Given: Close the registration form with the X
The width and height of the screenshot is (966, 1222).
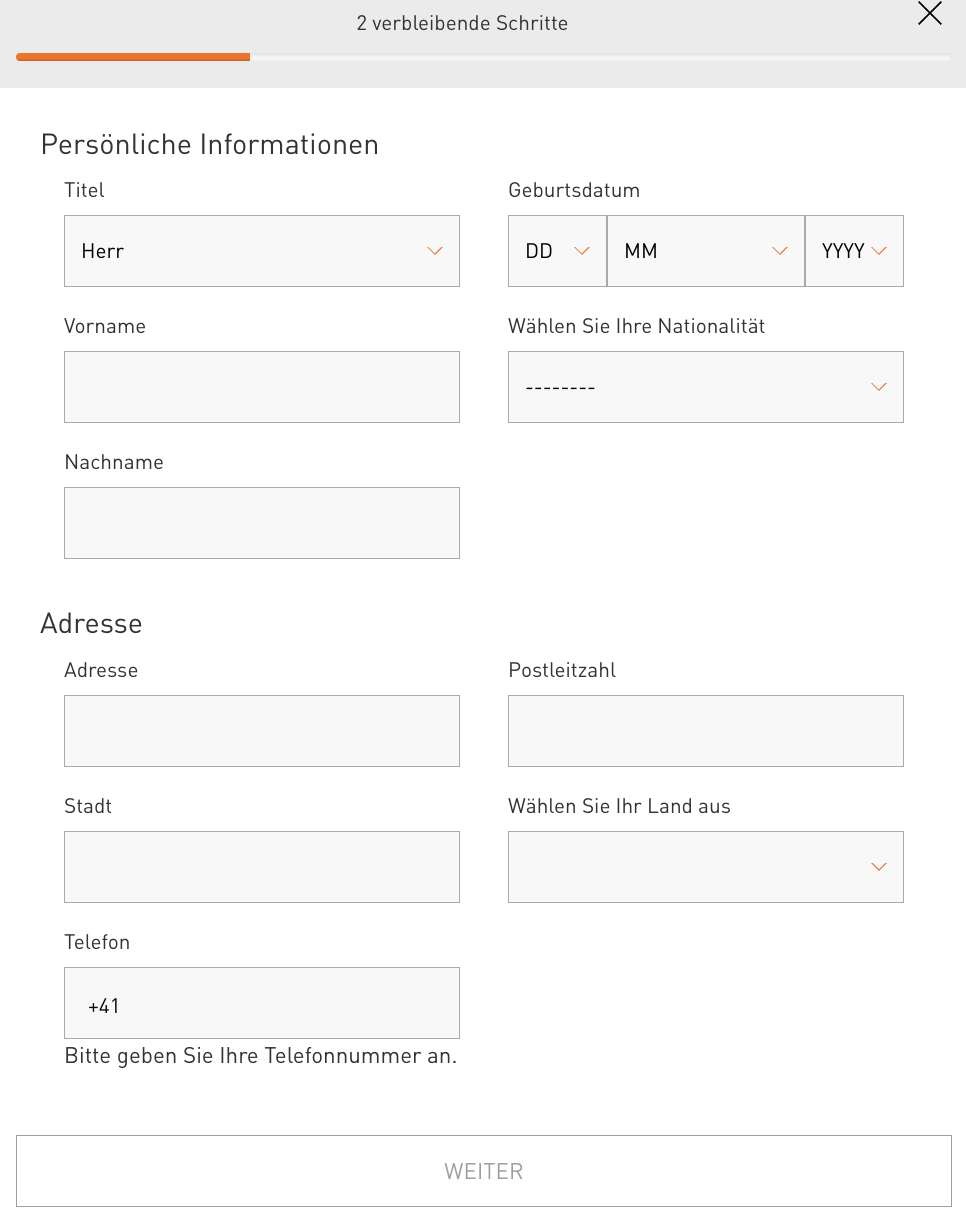Looking at the screenshot, I should [930, 14].
